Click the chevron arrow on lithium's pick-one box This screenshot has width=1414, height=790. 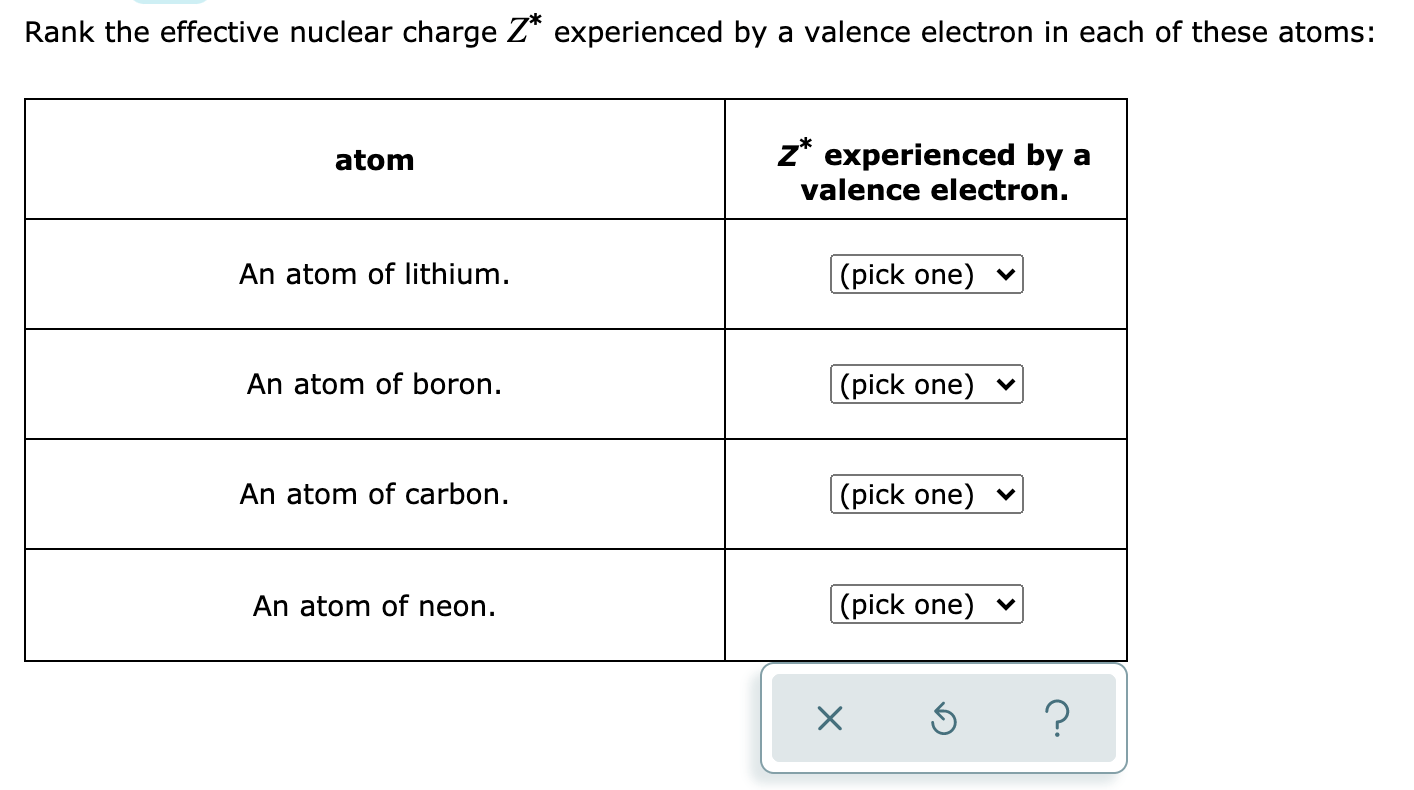pyautogui.click(x=1007, y=274)
